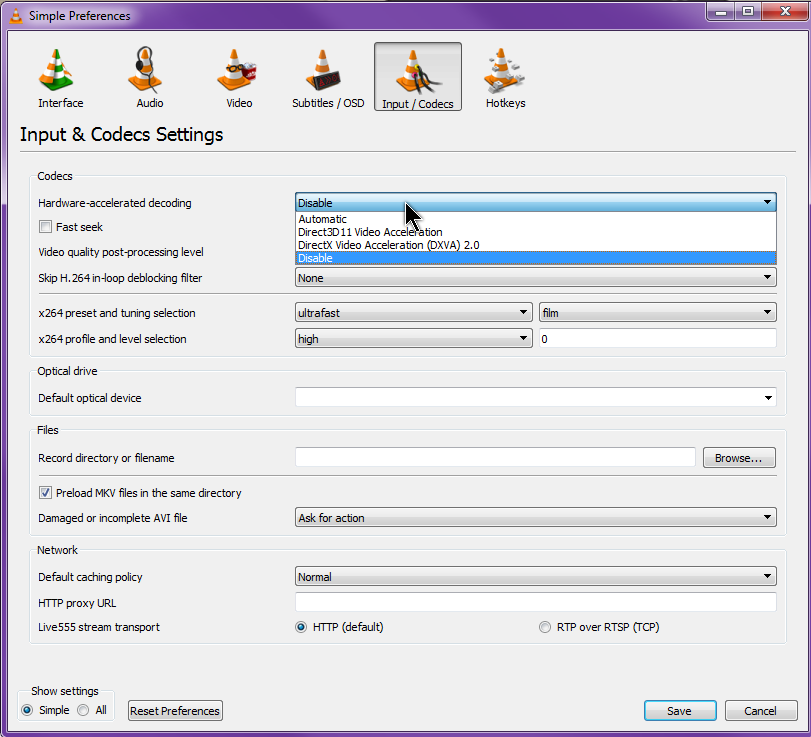Open the x264 tuning film dropdown
The width and height of the screenshot is (811, 737).
pyautogui.click(x=657, y=312)
